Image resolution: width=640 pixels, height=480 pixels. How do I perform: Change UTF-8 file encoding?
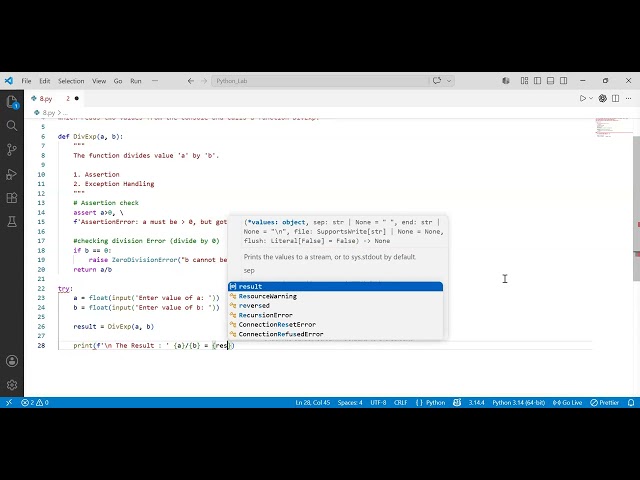coord(378,402)
